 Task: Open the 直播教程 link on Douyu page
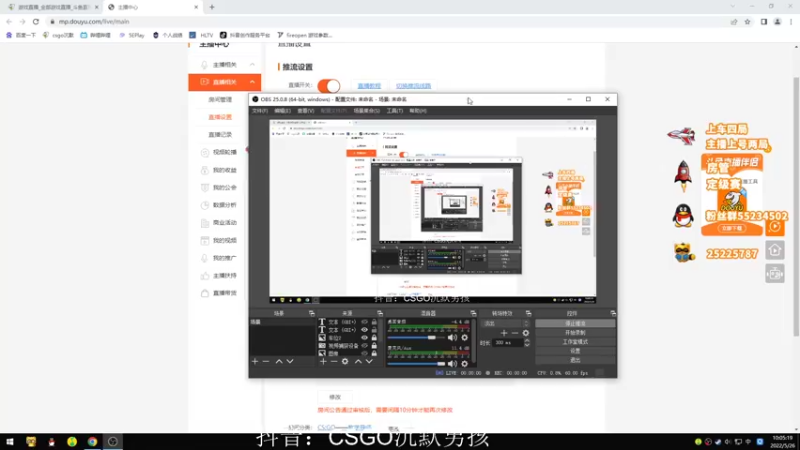click(x=369, y=86)
